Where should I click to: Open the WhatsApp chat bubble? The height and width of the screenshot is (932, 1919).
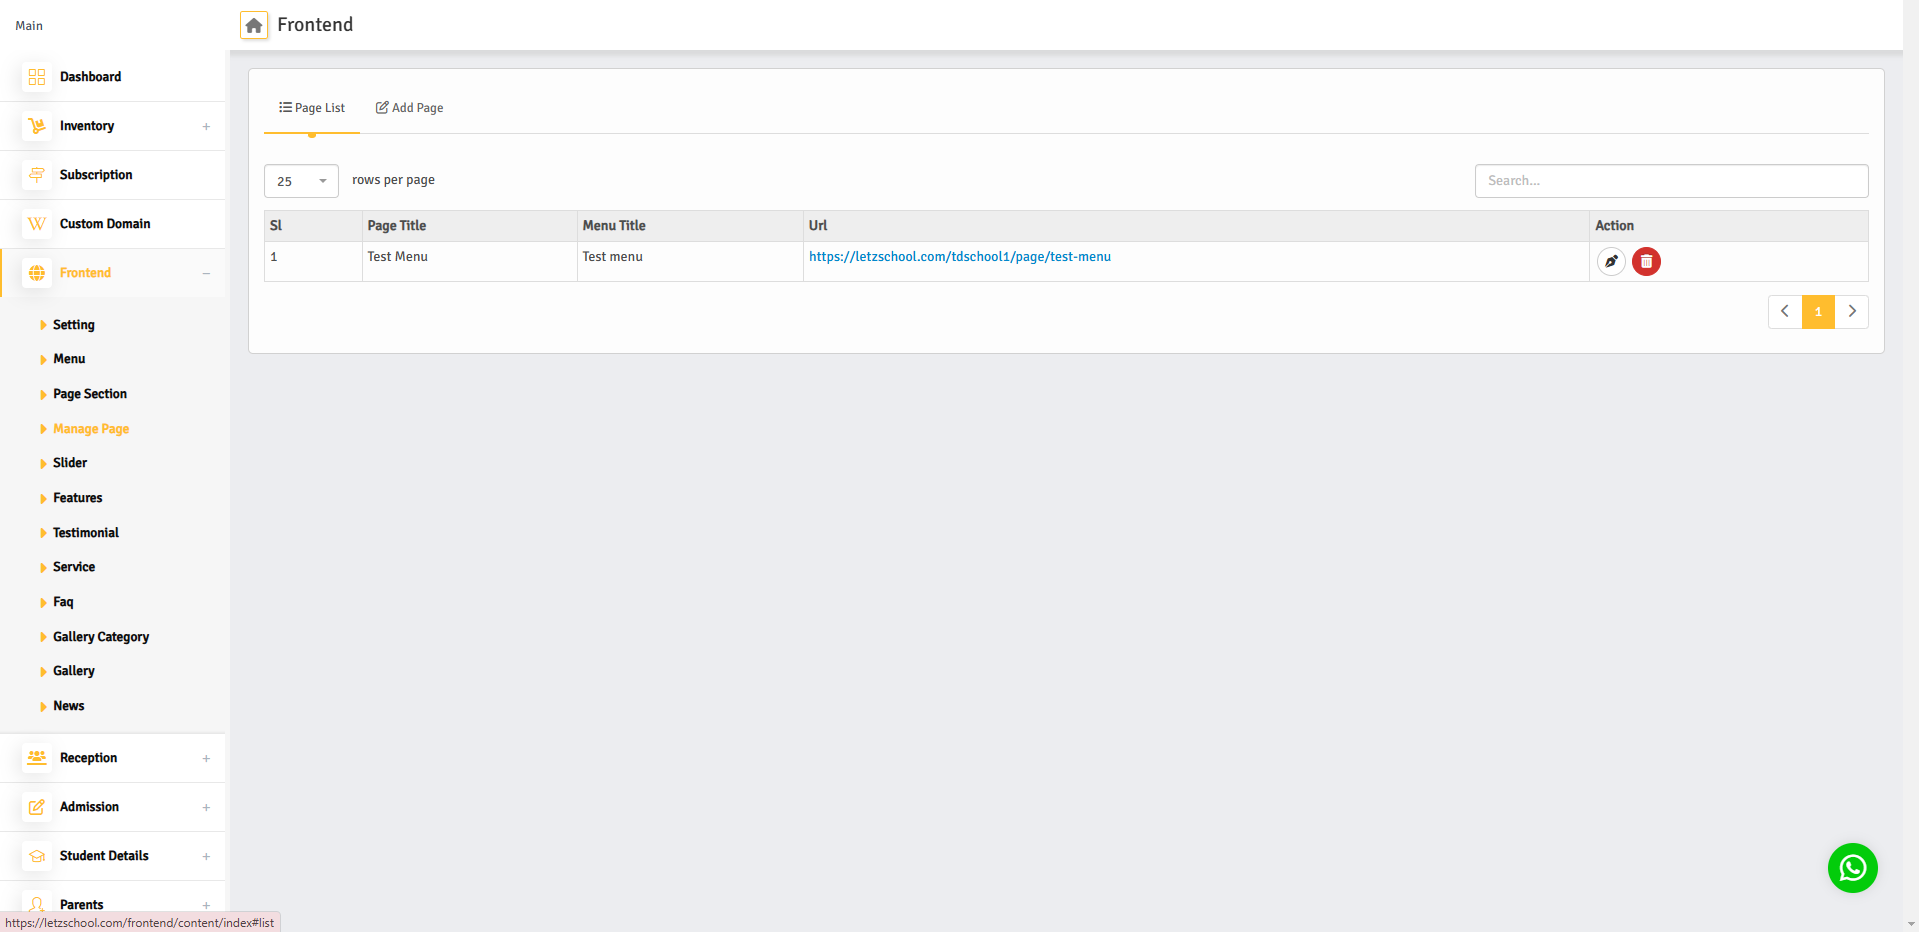(1852, 868)
